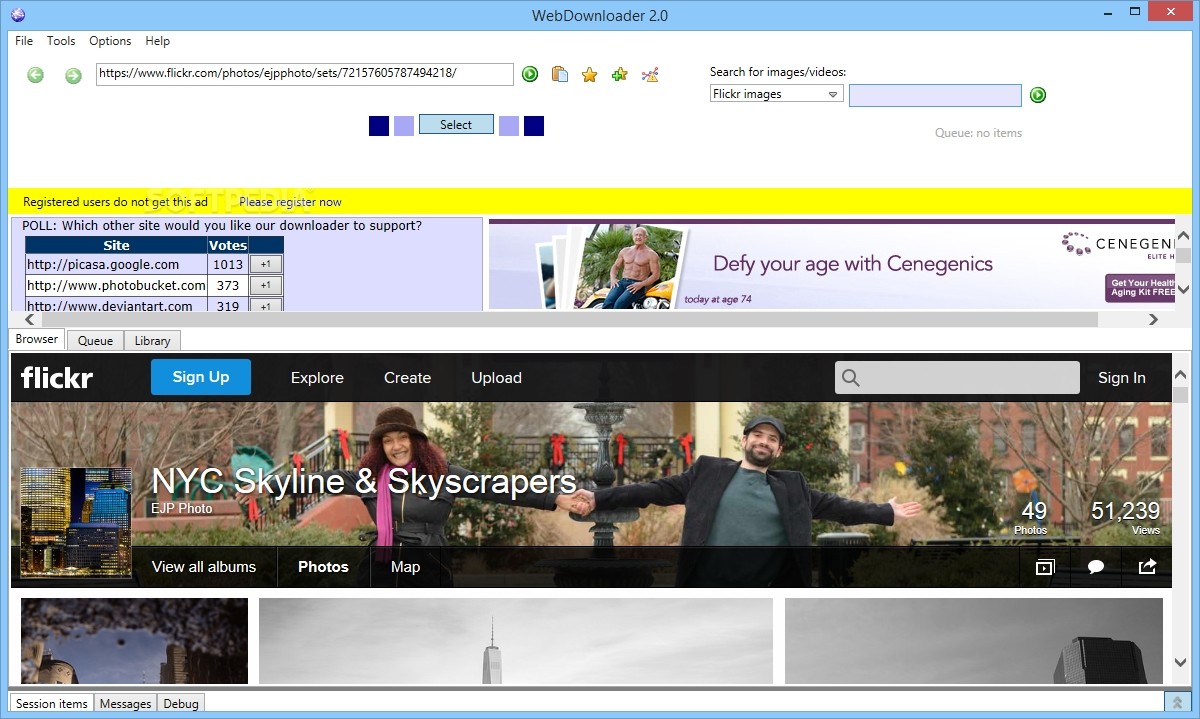Click browser pane scroll down arrow
The image size is (1200, 719).
point(1182,663)
